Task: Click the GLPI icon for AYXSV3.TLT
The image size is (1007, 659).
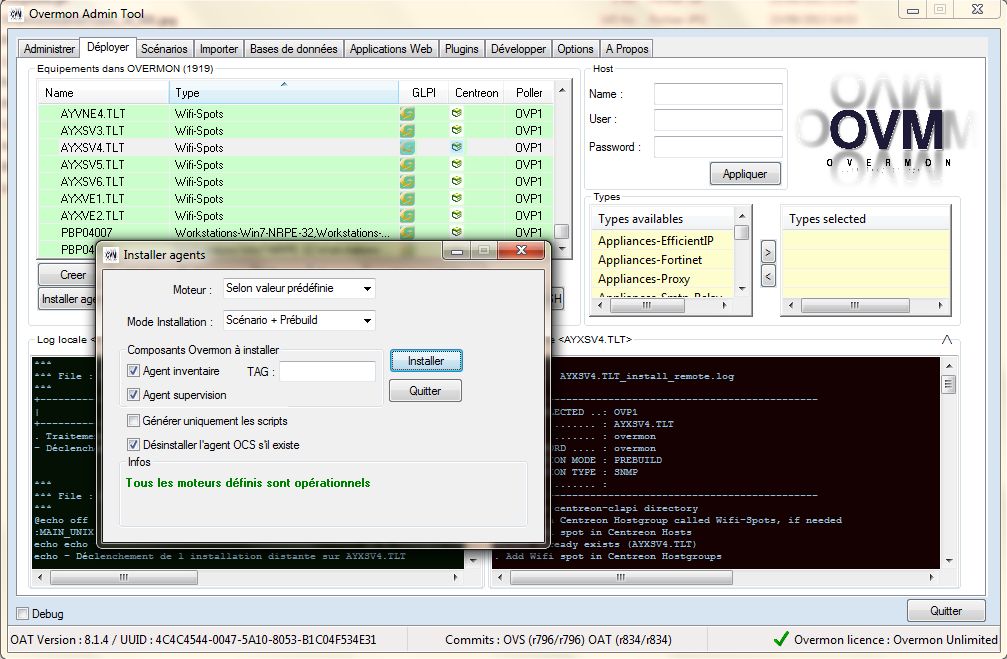Action: pos(407,130)
